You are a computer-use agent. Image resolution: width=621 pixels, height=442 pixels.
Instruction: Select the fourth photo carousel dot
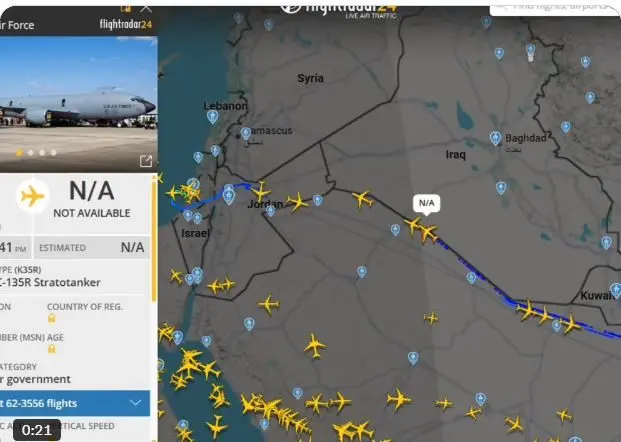coord(53,153)
